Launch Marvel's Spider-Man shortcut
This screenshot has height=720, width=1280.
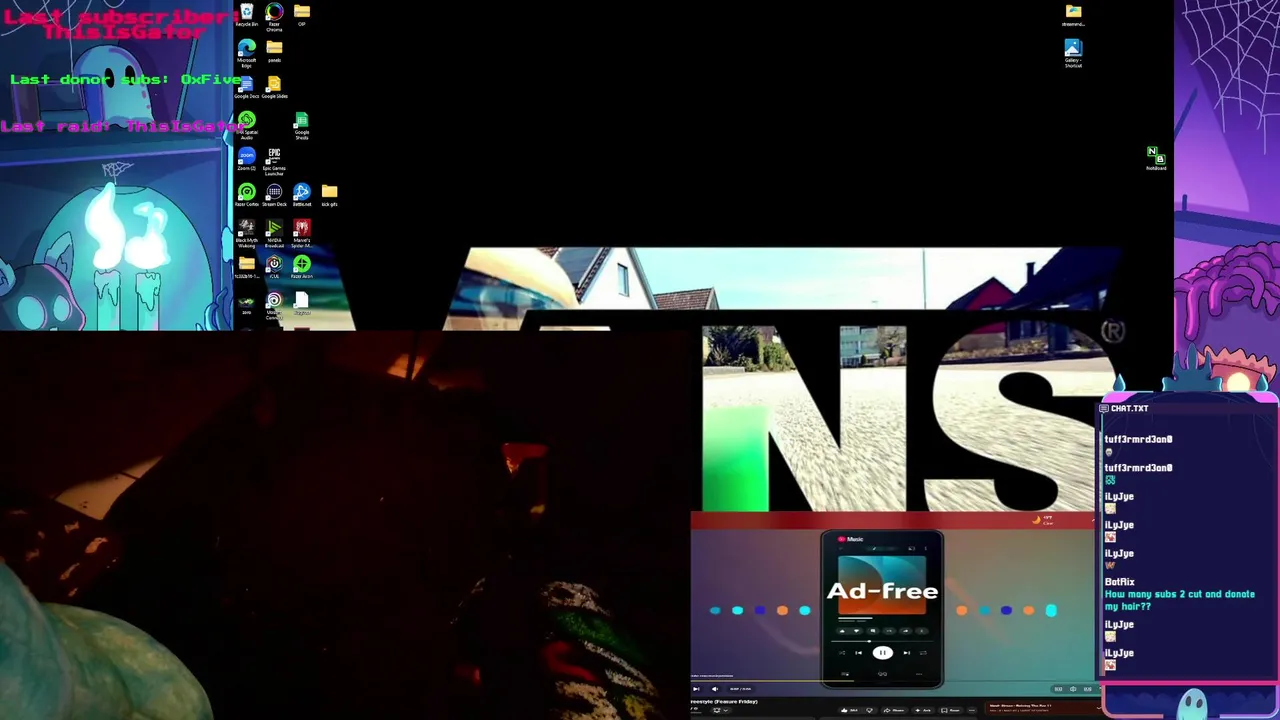[x=302, y=233]
